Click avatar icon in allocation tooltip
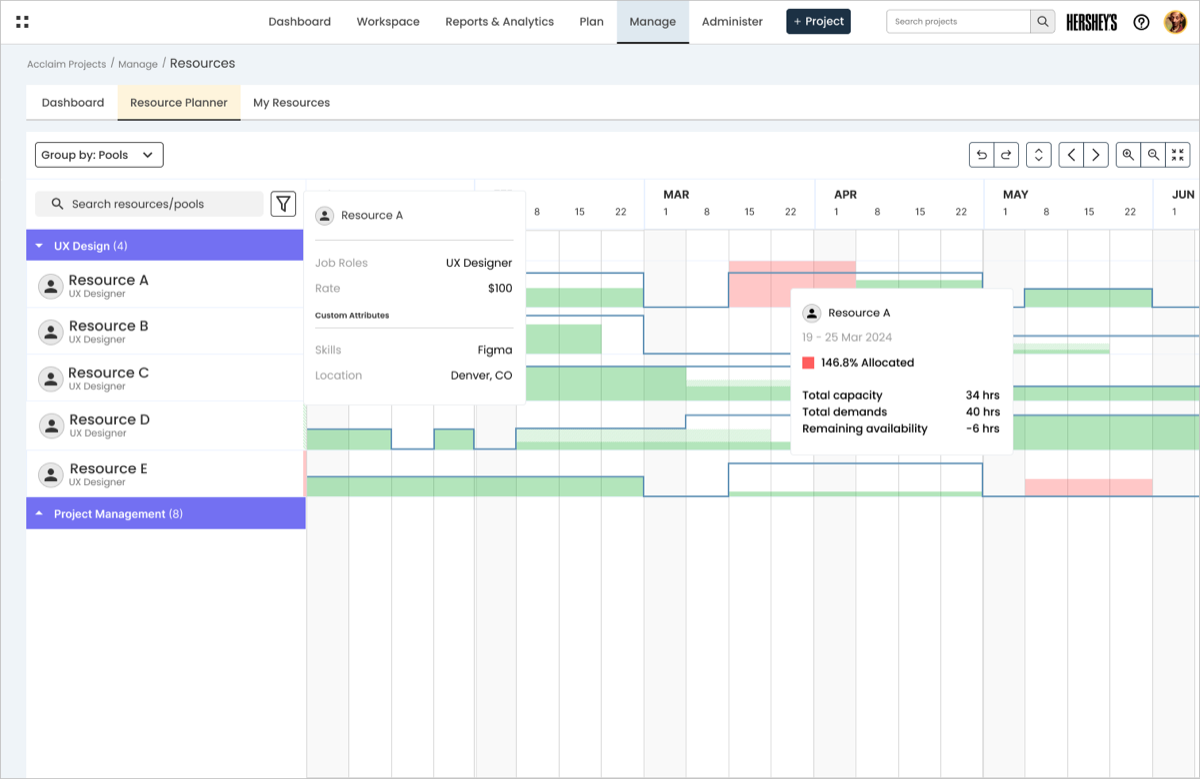 pyautogui.click(x=812, y=313)
